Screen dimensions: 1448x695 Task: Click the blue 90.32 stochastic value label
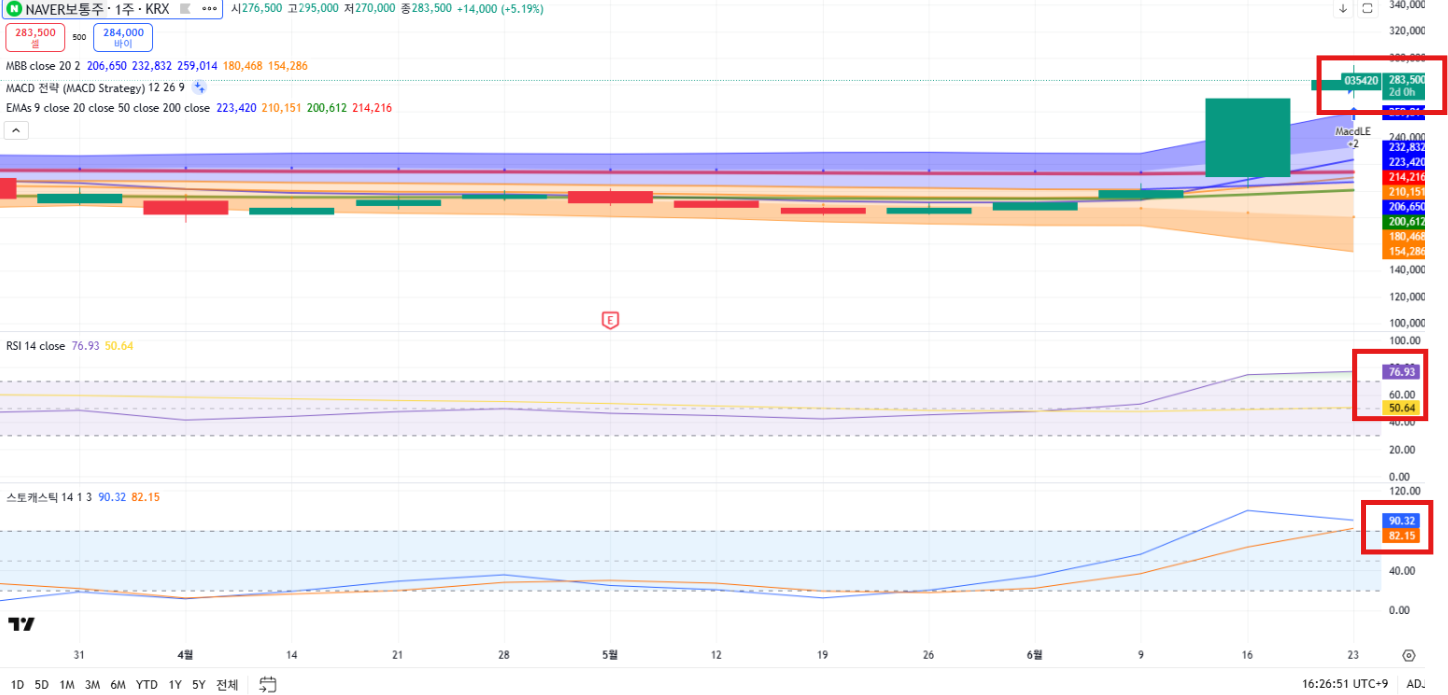(x=1400, y=521)
